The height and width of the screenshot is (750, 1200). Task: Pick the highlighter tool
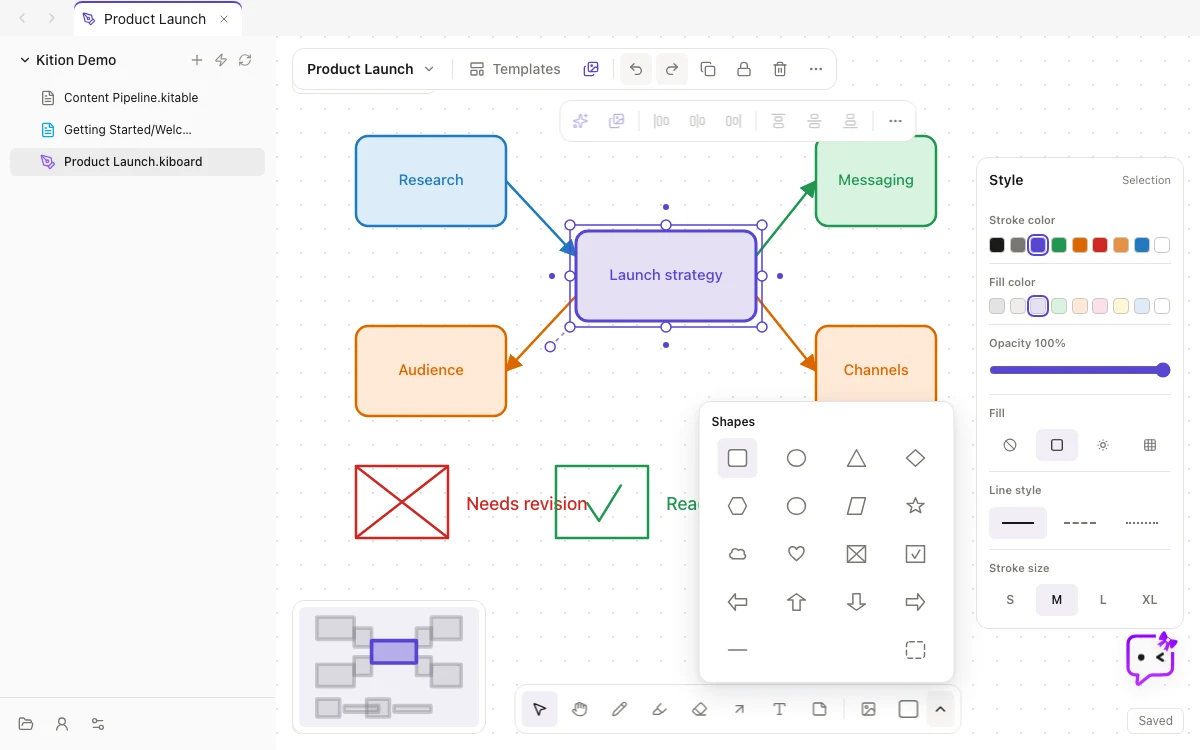[659, 709]
